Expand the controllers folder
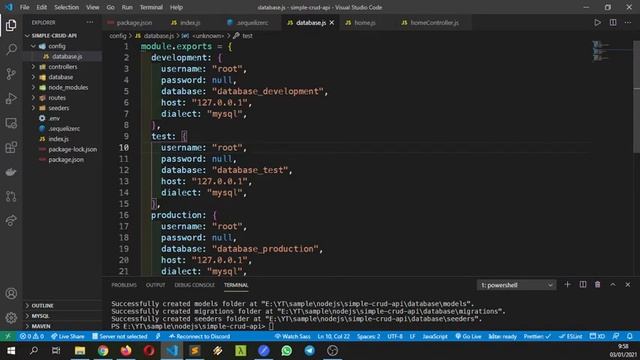This screenshot has width=640, height=360. (x=62, y=67)
